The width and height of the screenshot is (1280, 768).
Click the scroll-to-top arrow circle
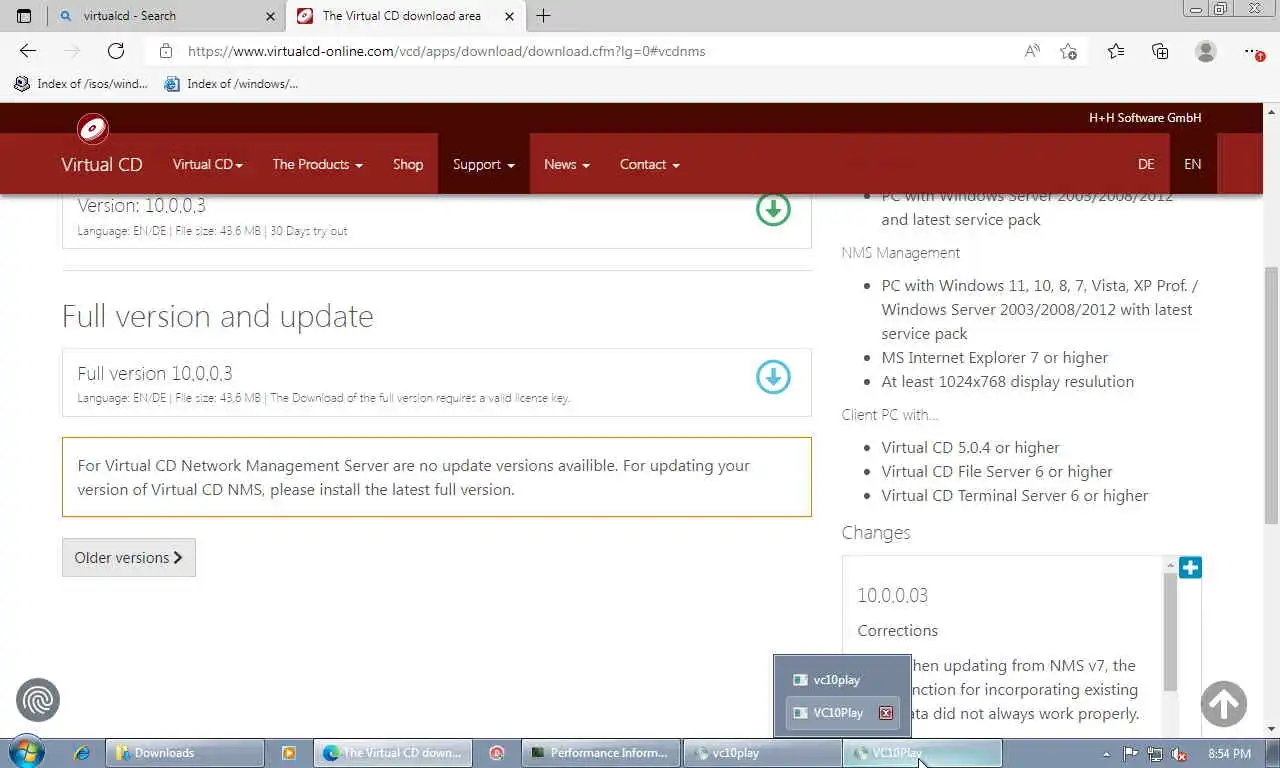click(x=1223, y=704)
